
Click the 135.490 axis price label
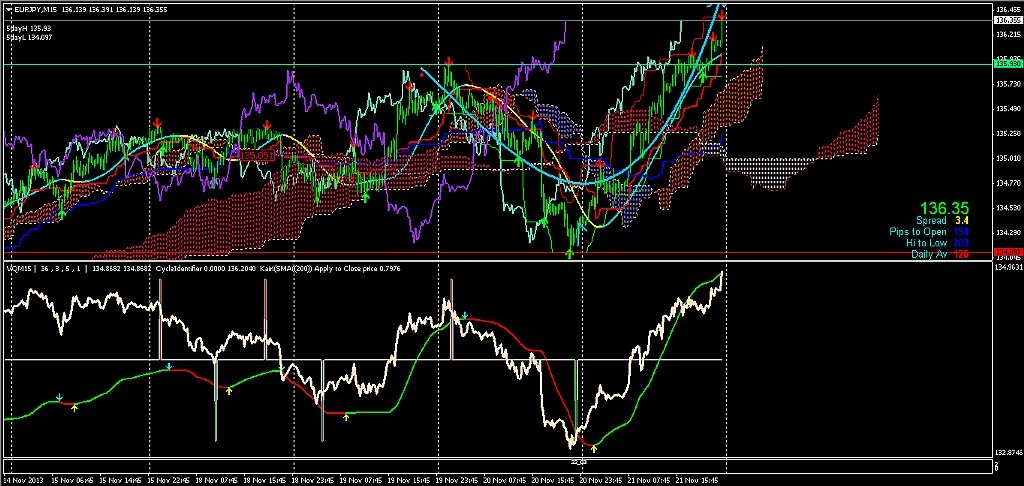point(1009,109)
